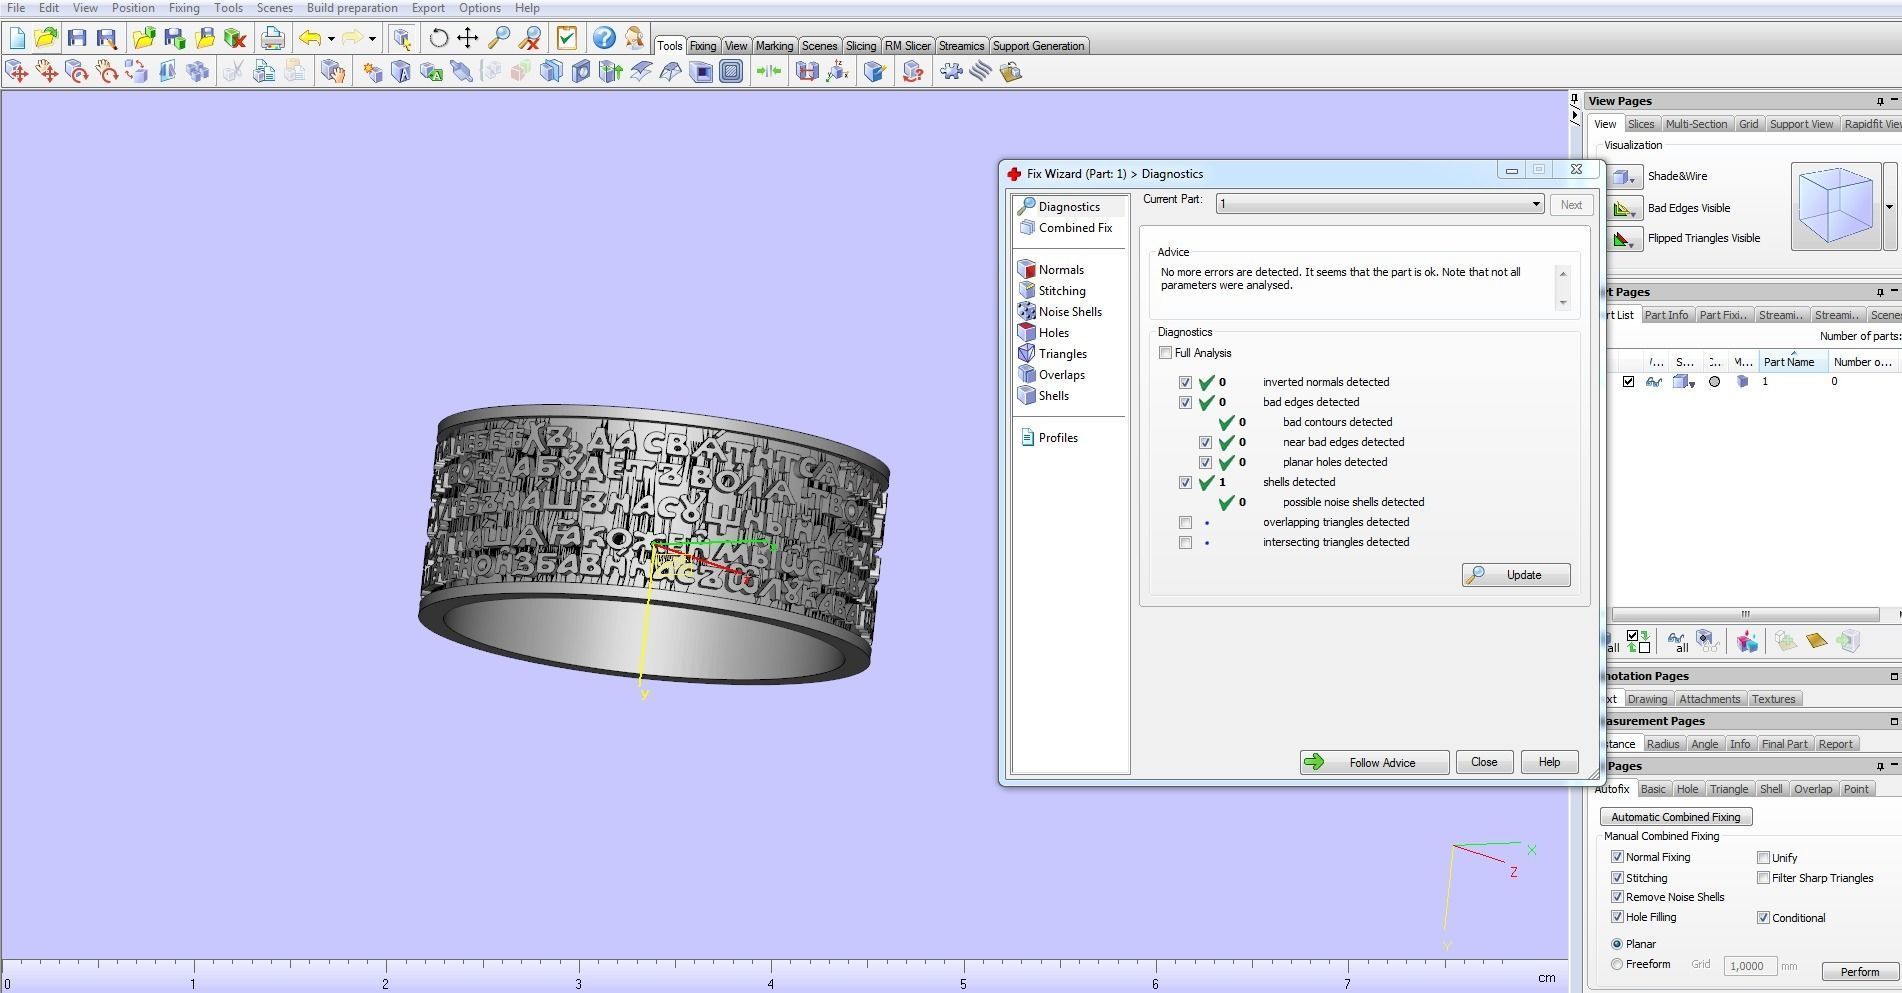The image size is (1902, 993).
Task: Open Normals page in Fix Wizard
Action: click(1061, 270)
